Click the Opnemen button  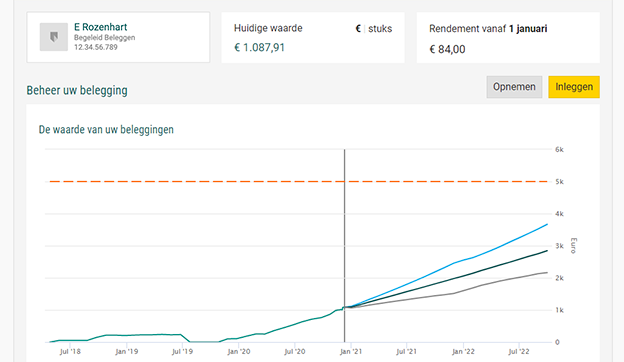[514, 87]
